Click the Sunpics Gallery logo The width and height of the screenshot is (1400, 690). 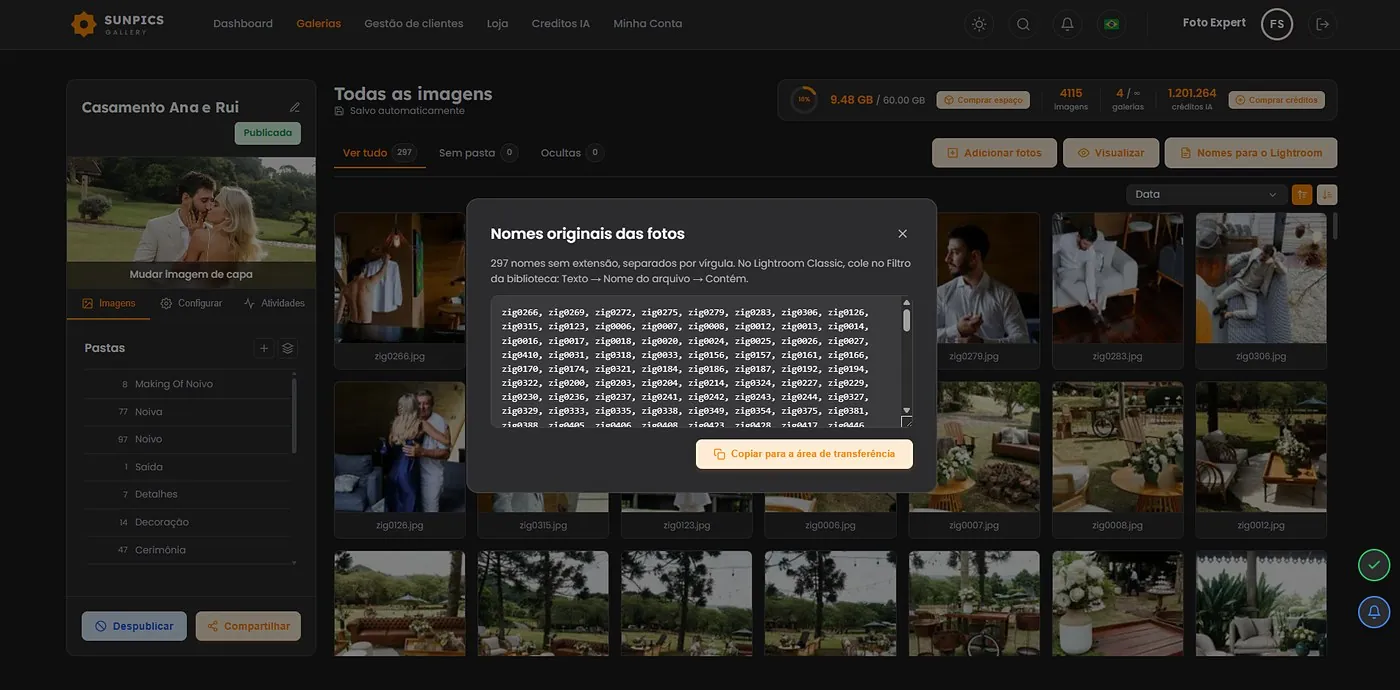pos(117,24)
